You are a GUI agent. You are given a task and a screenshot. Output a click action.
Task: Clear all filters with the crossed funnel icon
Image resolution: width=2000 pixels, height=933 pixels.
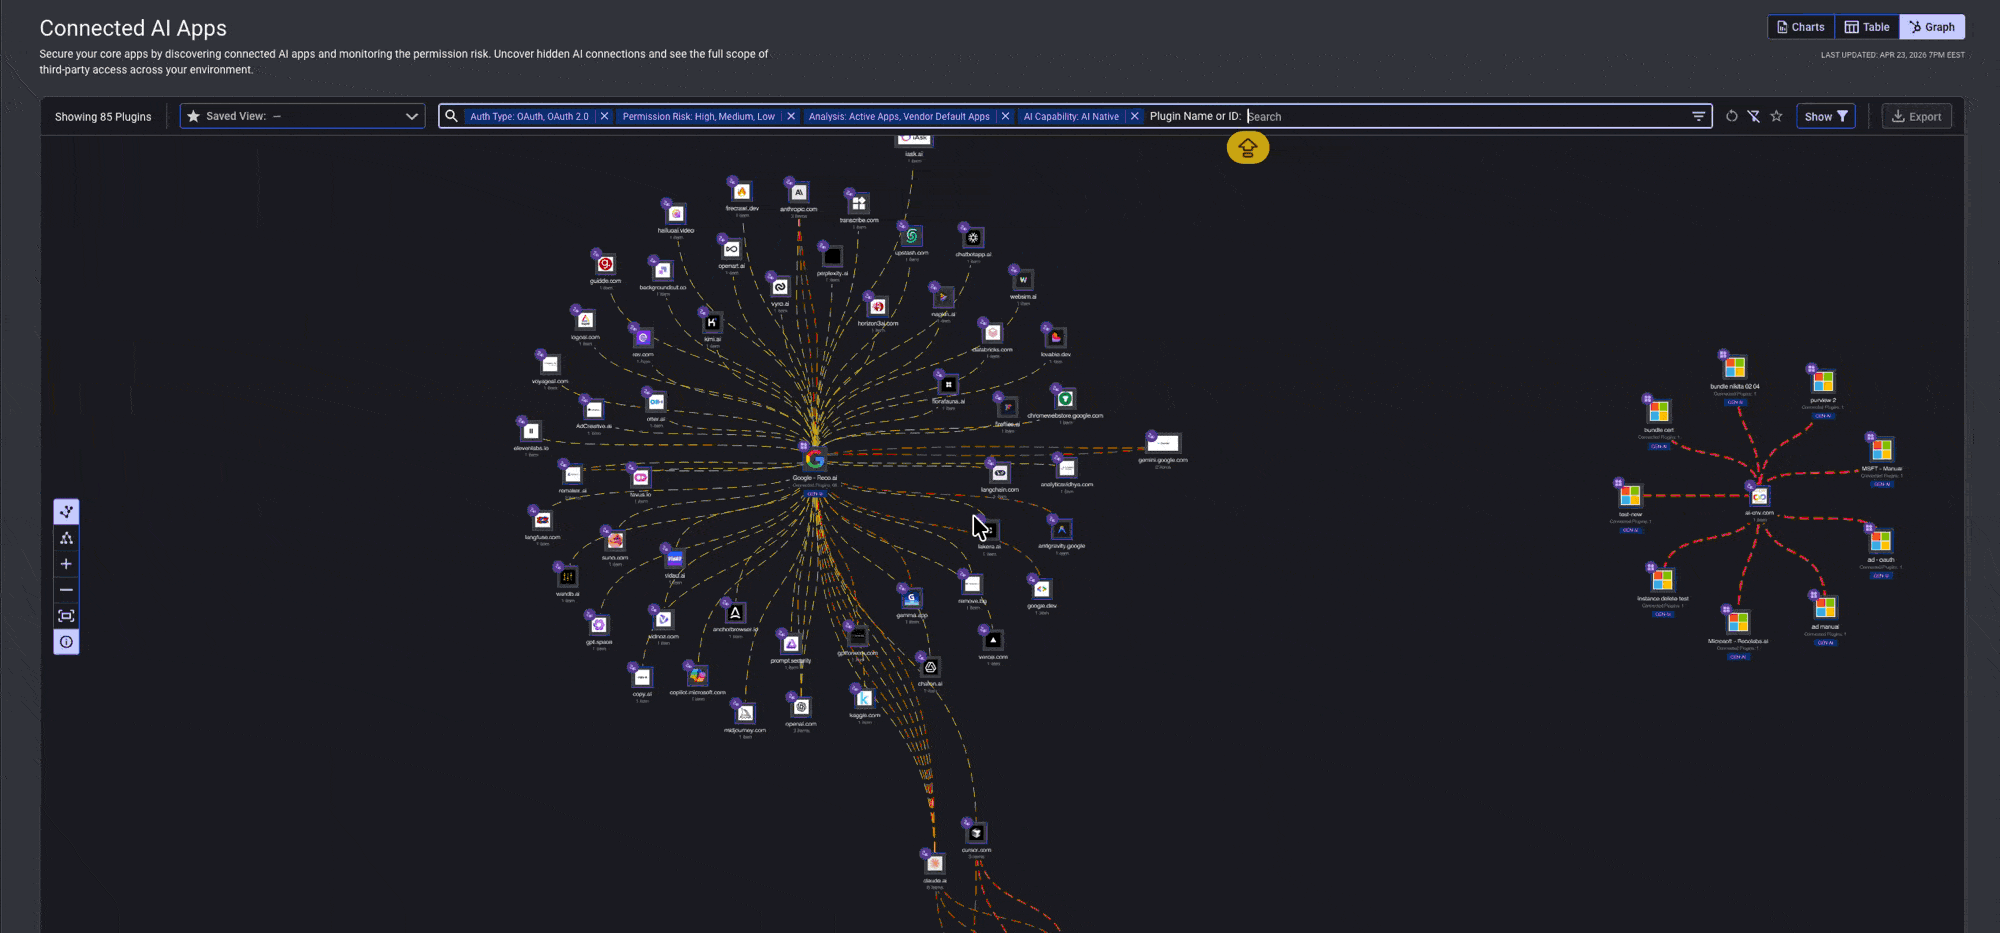coord(1754,116)
